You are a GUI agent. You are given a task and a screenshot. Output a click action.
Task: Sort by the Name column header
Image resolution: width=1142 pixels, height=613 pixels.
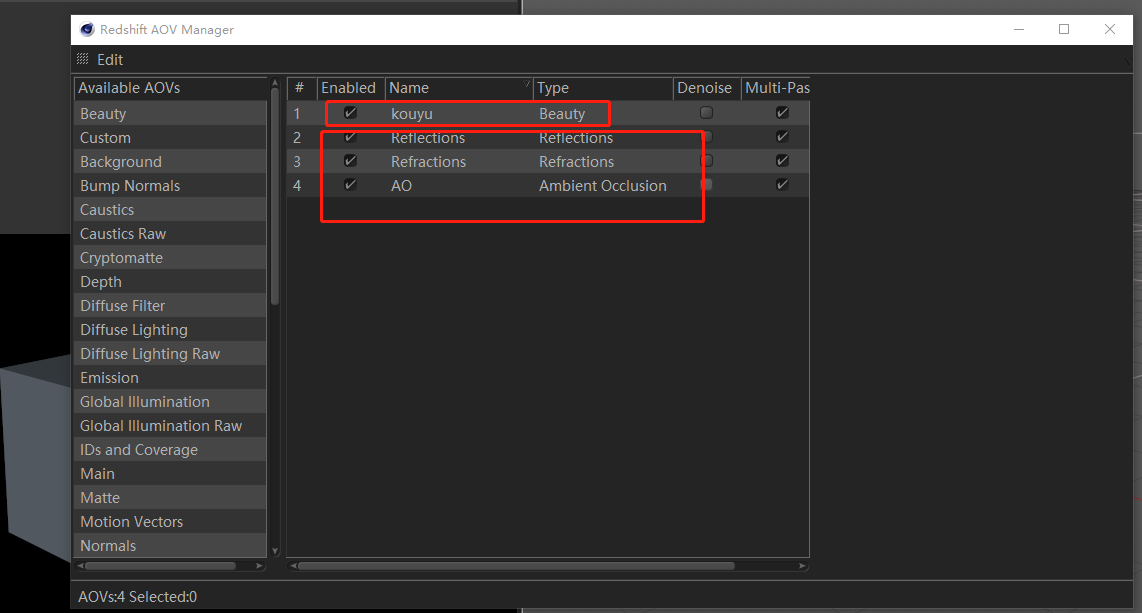click(459, 88)
